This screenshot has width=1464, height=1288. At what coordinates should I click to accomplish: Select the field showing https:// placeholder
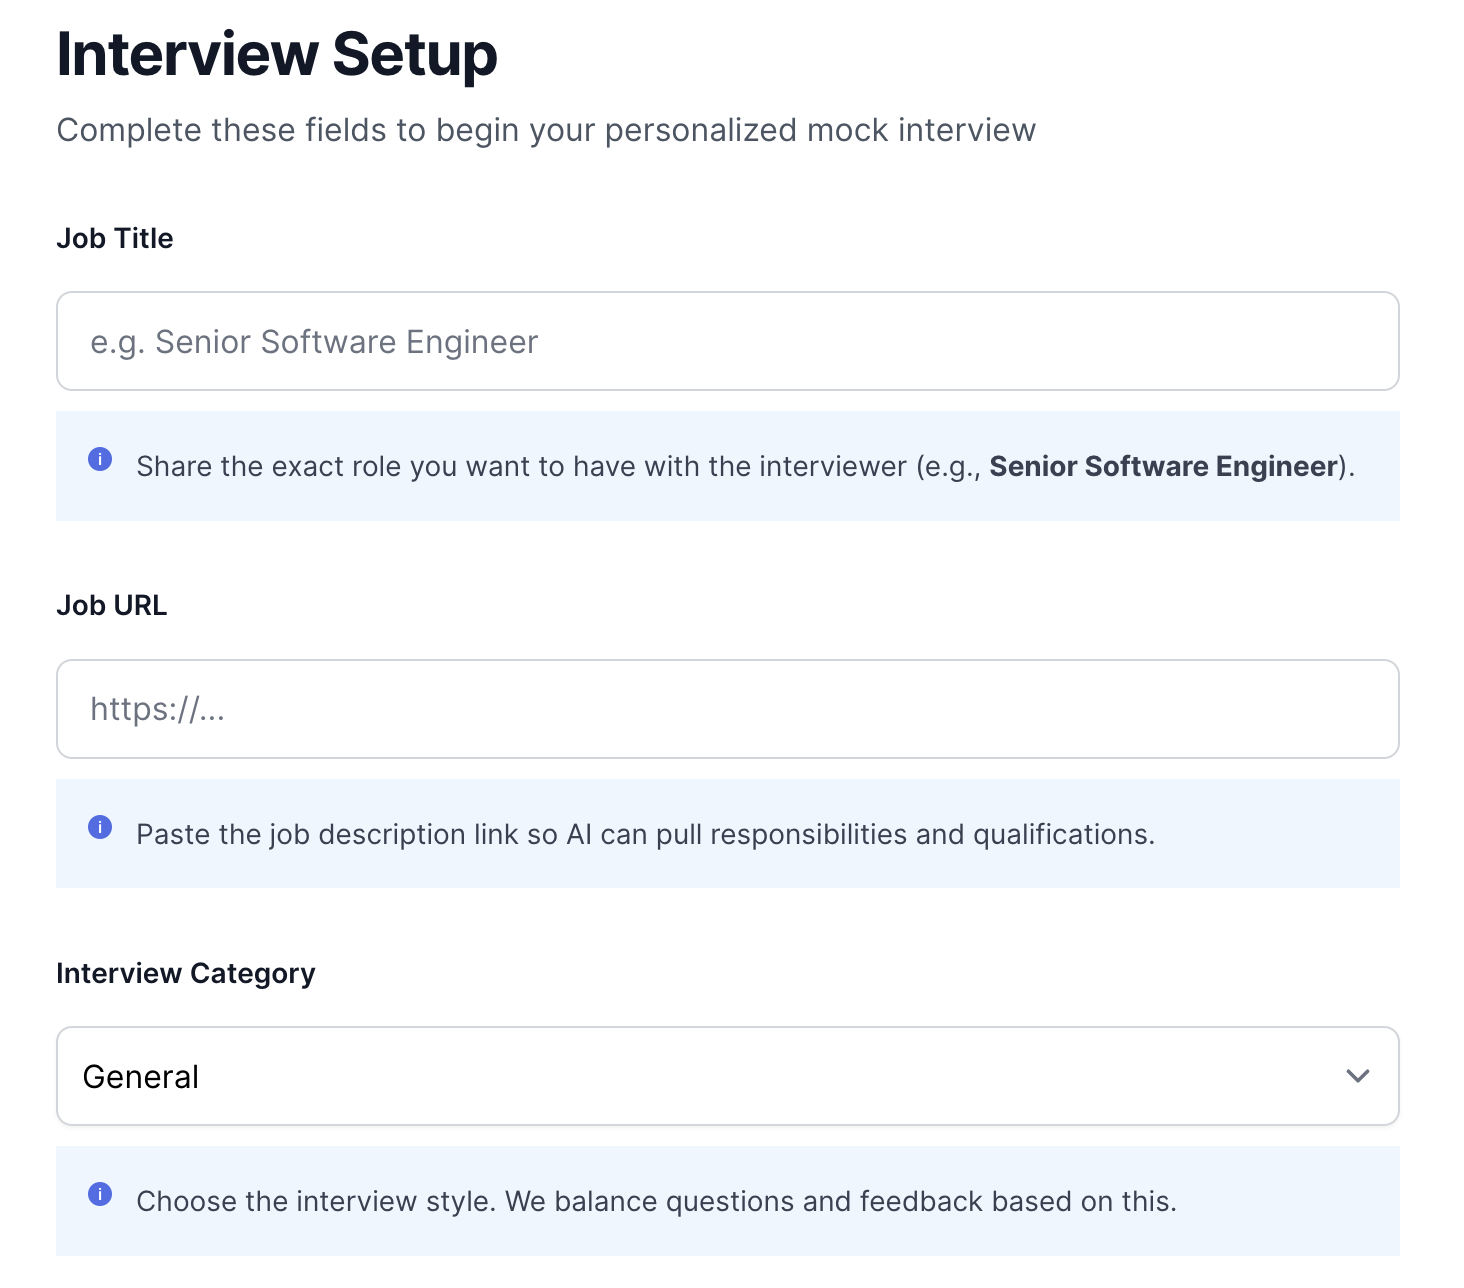coord(727,709)
